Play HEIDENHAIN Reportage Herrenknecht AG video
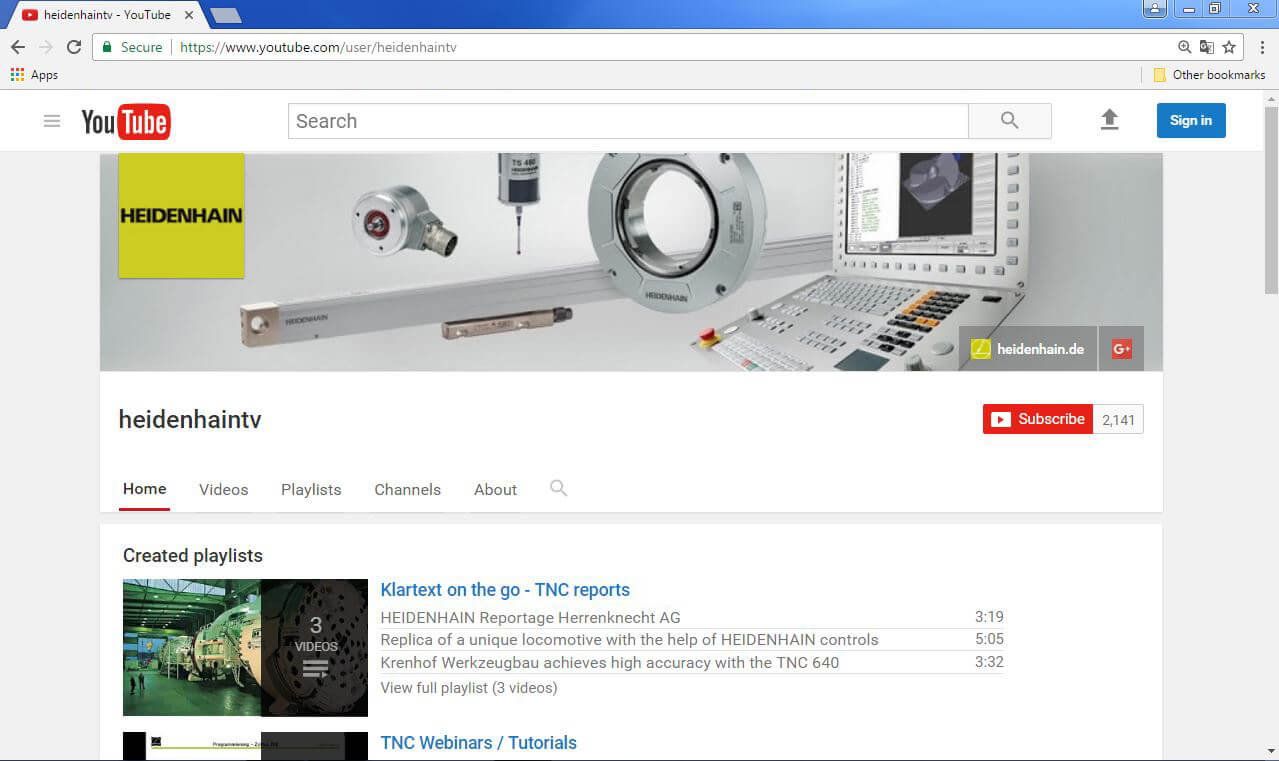The height and width of the screenshot is (761, 1279). (x=530, y=617)
